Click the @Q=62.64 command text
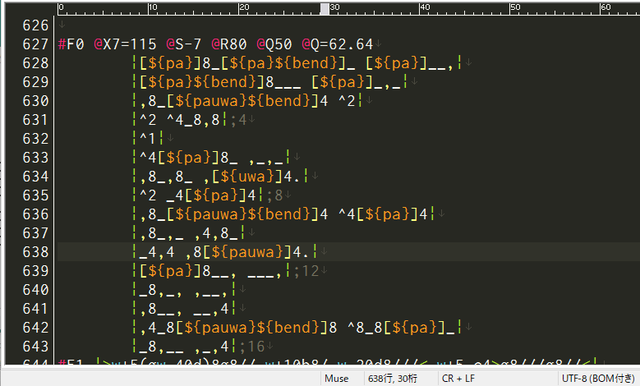The width and height of the screenshot is (640, 386). click(337, 44)
